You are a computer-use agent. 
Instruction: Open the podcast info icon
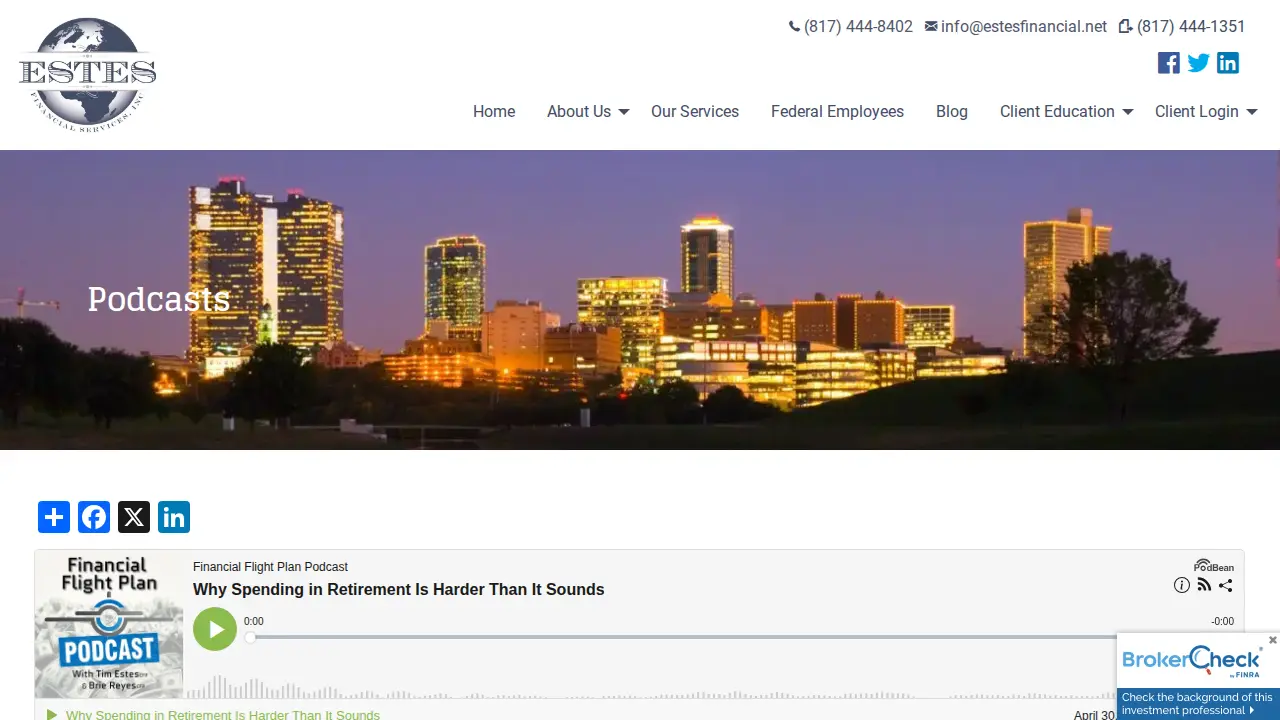(x=1182, y=586)
